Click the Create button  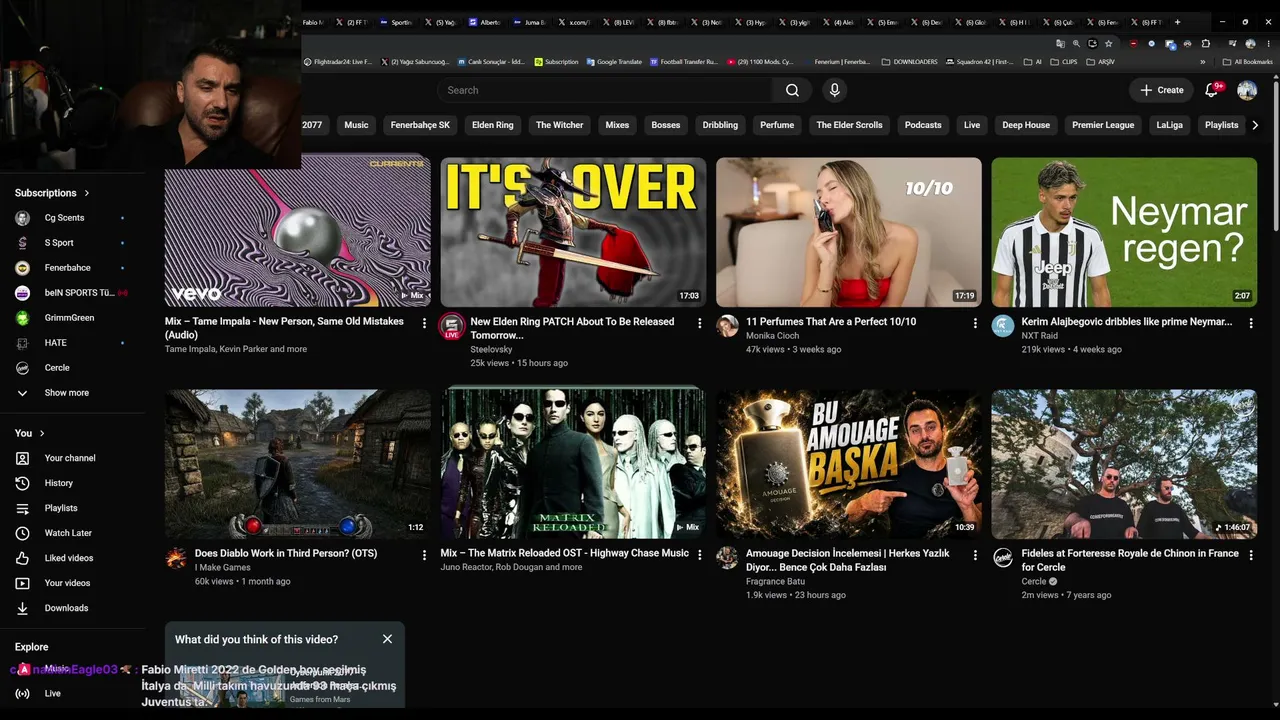coord(1162,90)
